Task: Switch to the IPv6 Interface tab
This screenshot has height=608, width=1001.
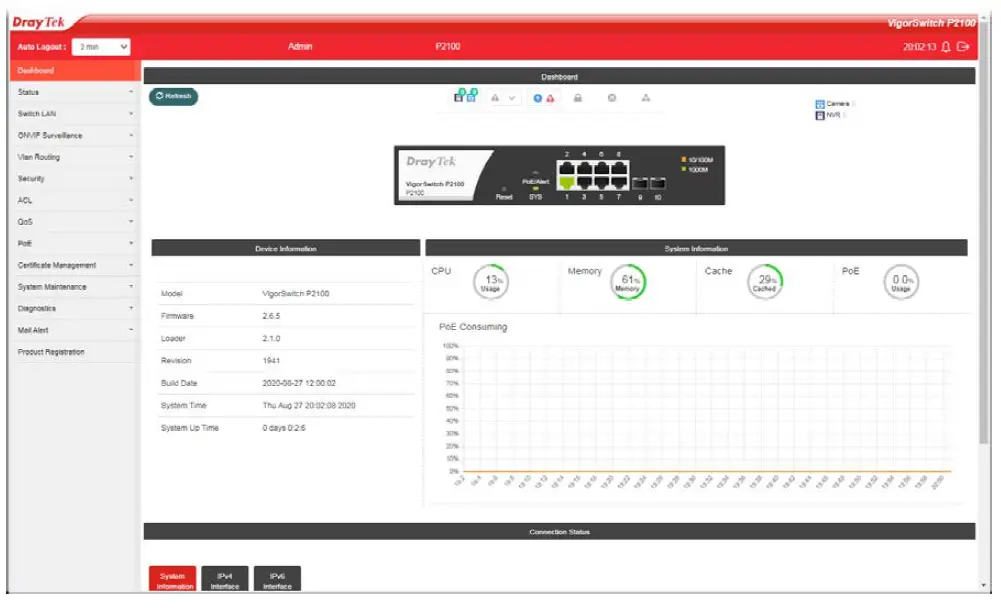Action: click(x=277, y=580)
